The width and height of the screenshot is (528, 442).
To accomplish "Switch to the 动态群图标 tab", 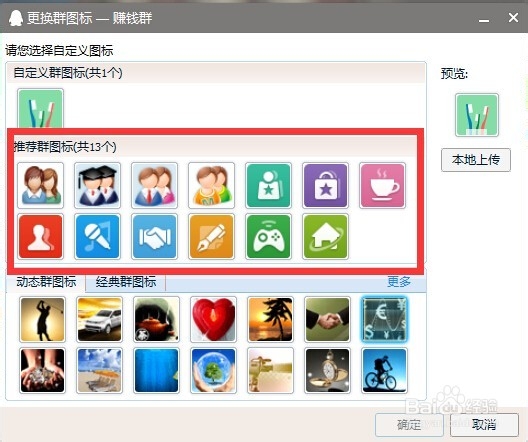I will click(x=46, y=282).
